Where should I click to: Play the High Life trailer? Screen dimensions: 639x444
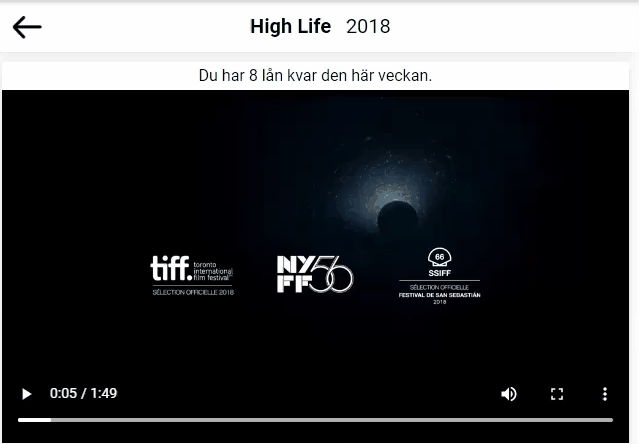26,394
